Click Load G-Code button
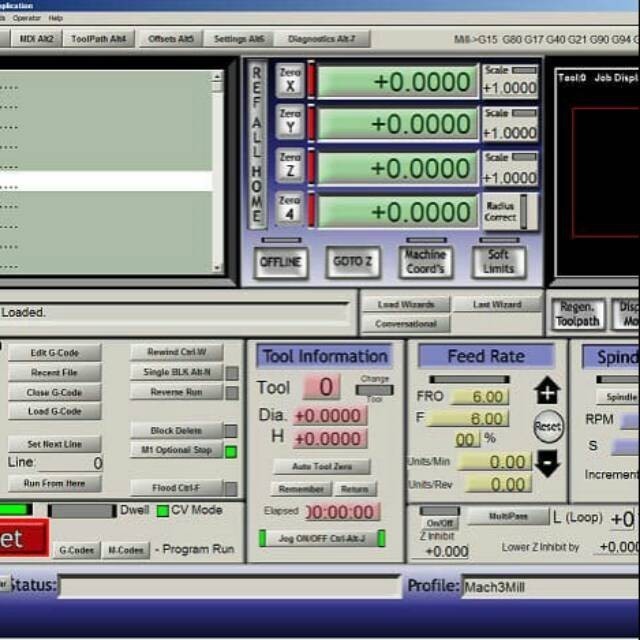This screenshot has width=640, height=640. click(x=55, y=411)
